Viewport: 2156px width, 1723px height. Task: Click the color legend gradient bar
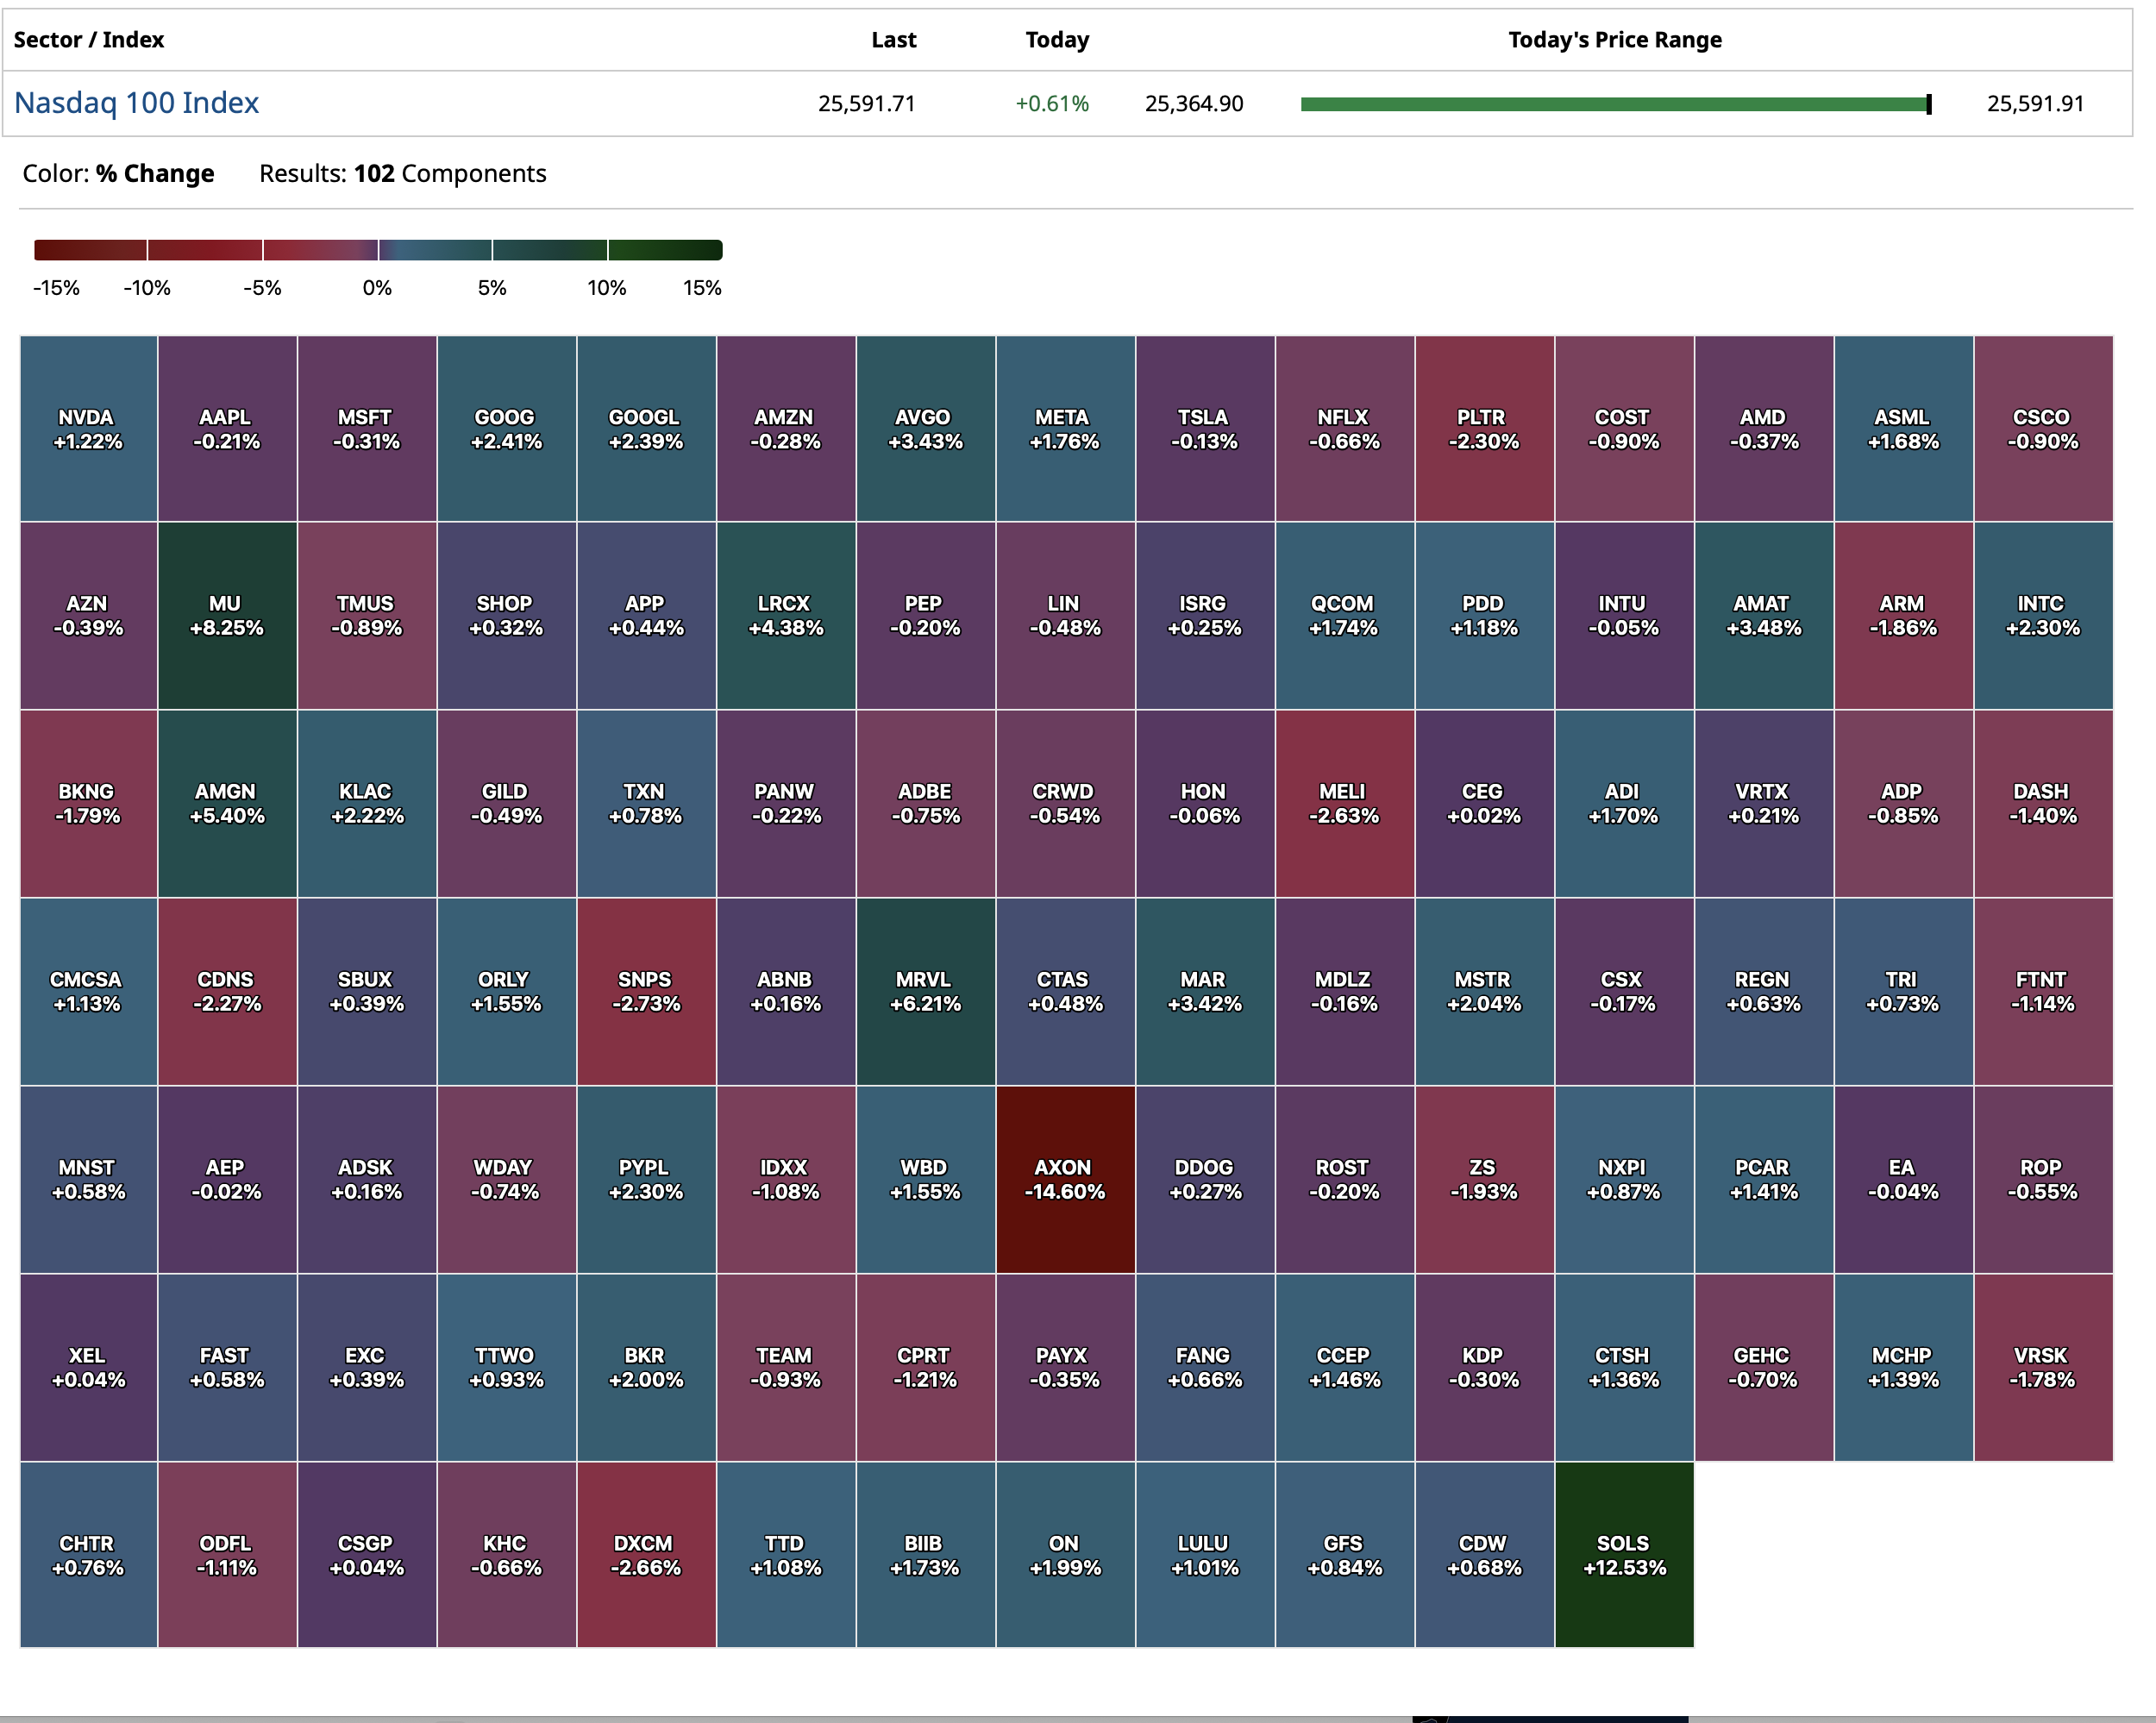[x=378, y=250]
